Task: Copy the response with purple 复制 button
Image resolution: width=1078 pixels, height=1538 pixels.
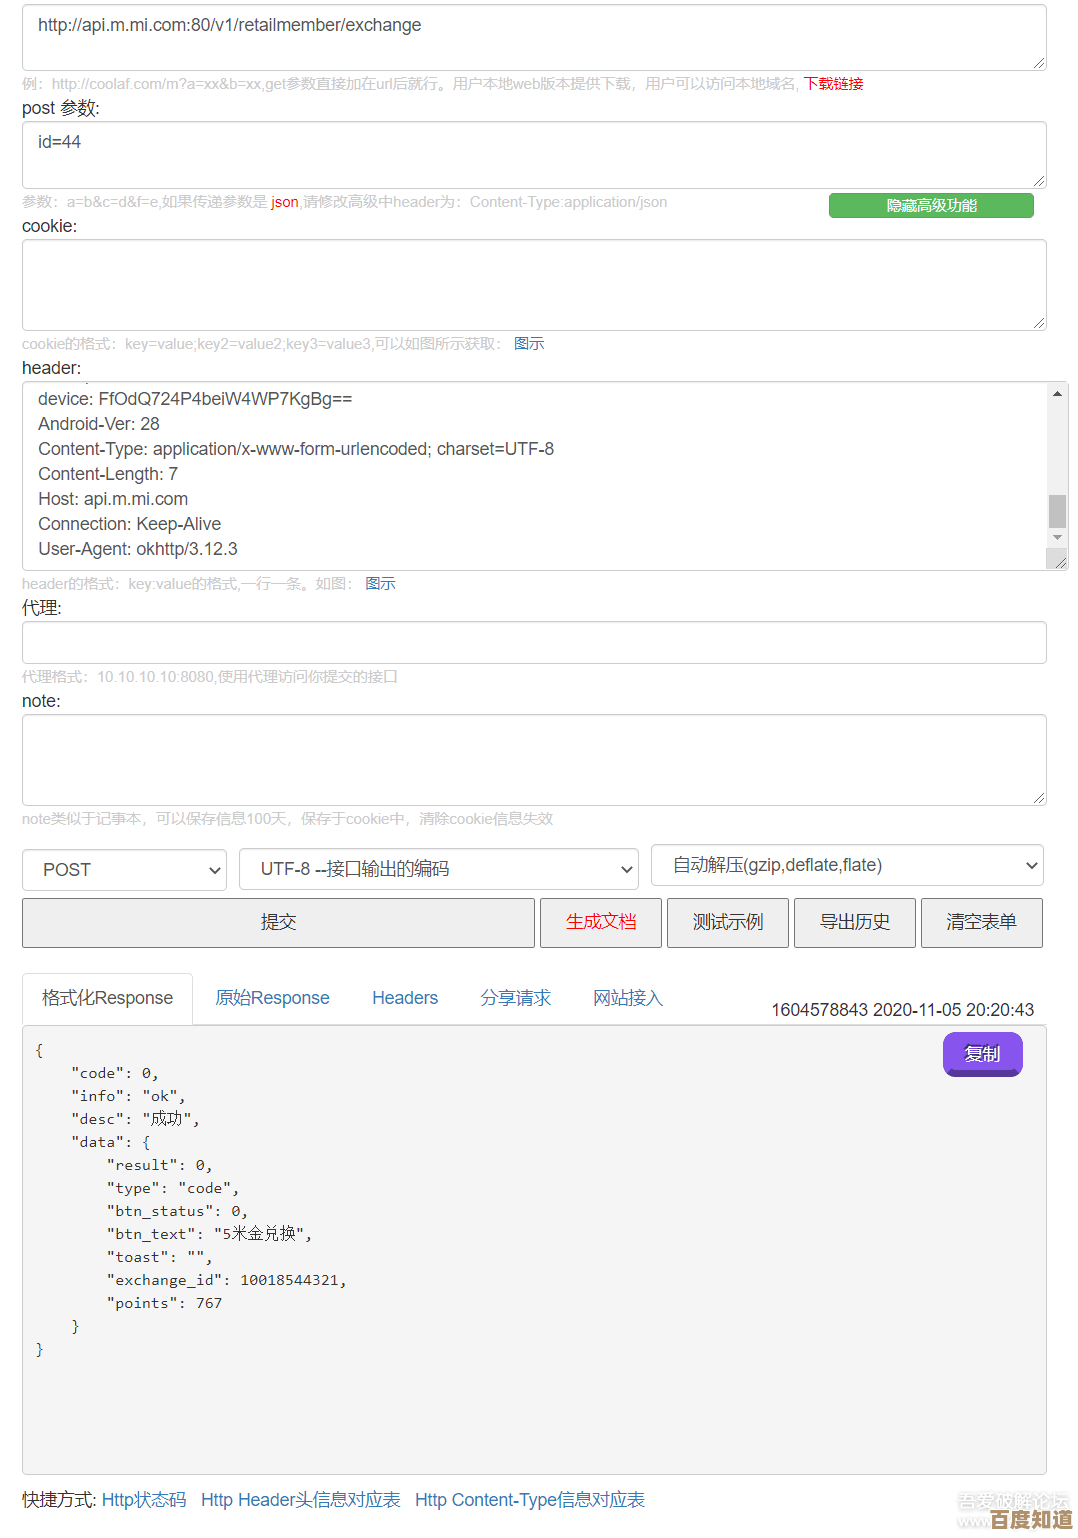Action: pos(982,1053)
